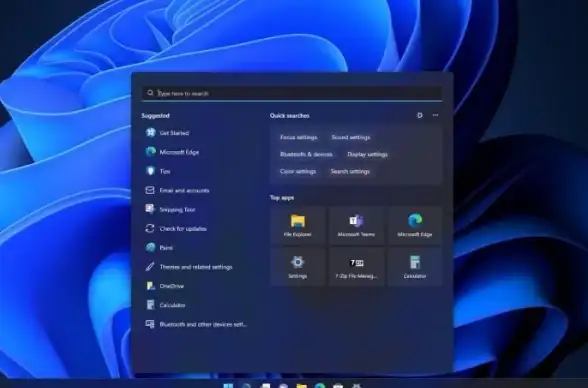Open Microsoft Edge from the taskbar
The width and height of the screenshot is (588, 388).
320,385
